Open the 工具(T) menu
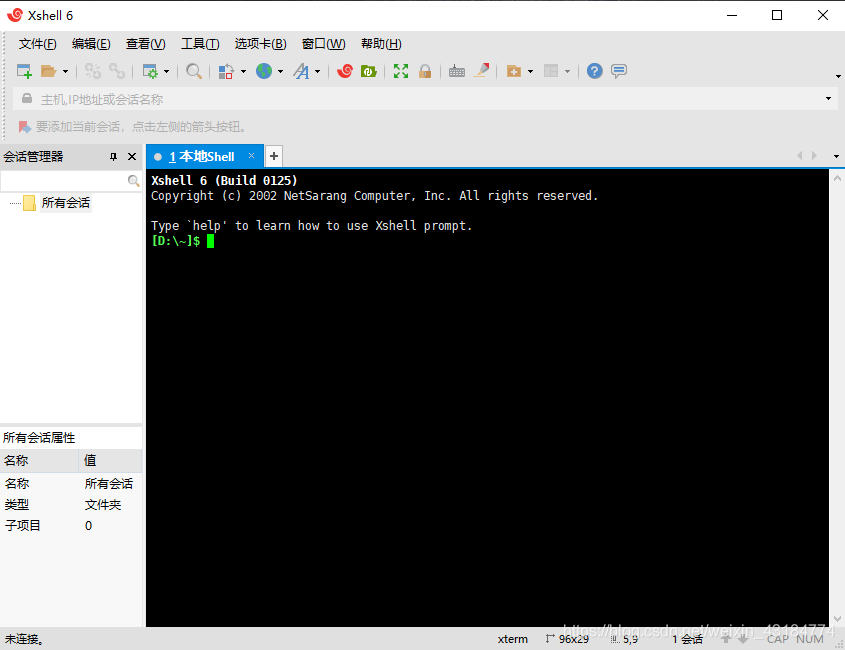The height and width of the screenshot is (650, 845). coord(200,43)
